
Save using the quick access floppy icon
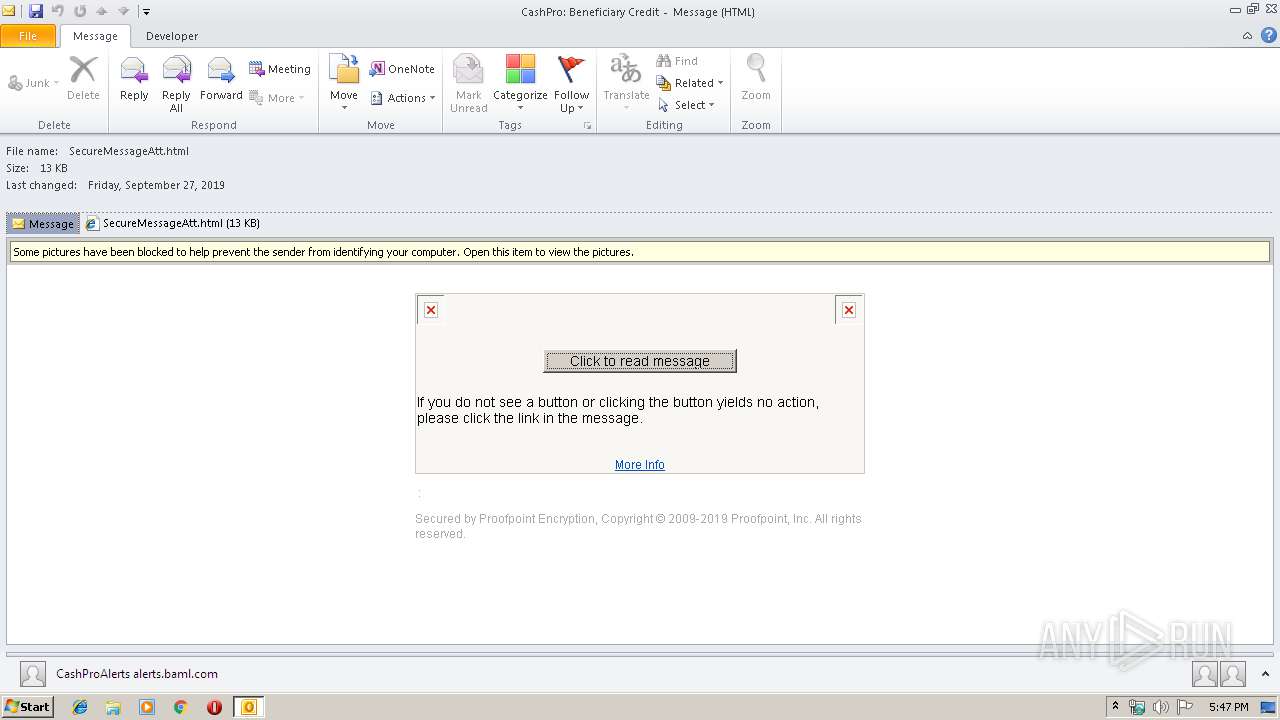pyautogui.click(x=36, y=11)
